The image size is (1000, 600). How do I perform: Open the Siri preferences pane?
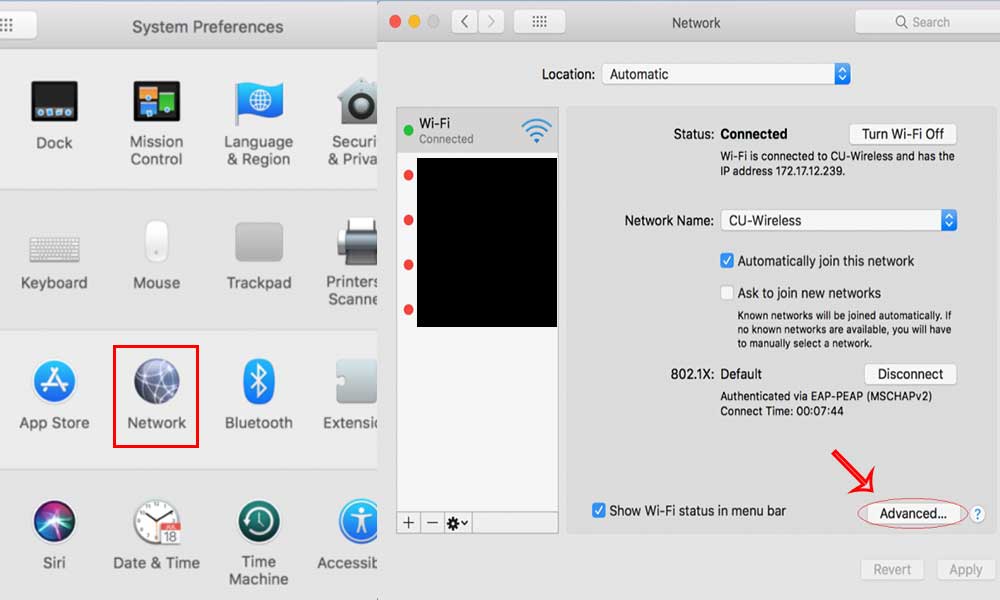click(x=54, y=534)
